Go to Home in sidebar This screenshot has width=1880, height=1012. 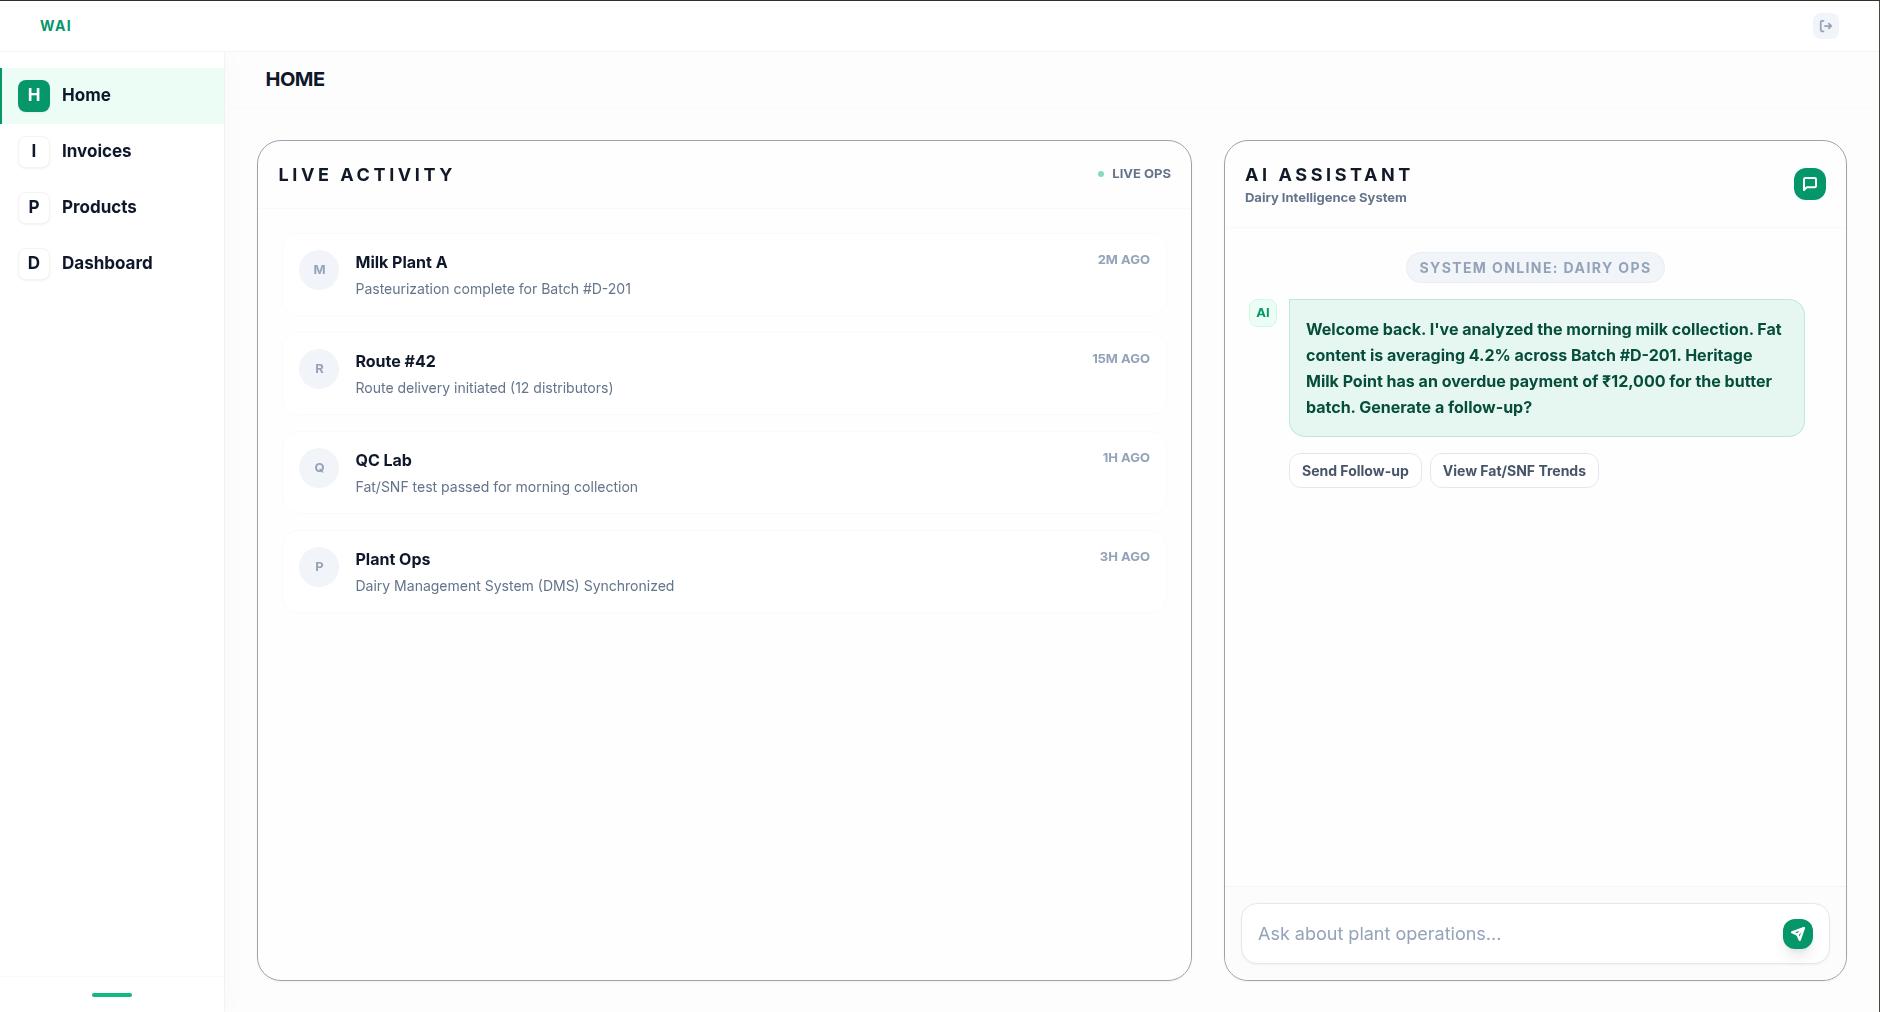click(112, 95)
